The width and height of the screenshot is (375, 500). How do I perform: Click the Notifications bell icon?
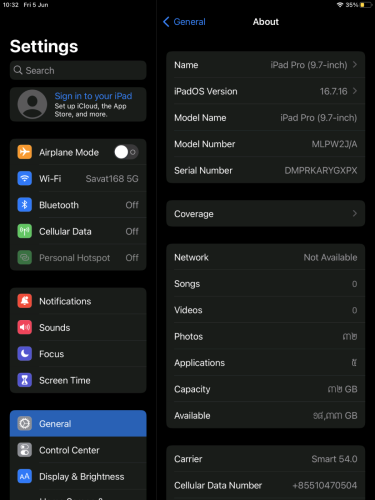(x=25, y=301)
